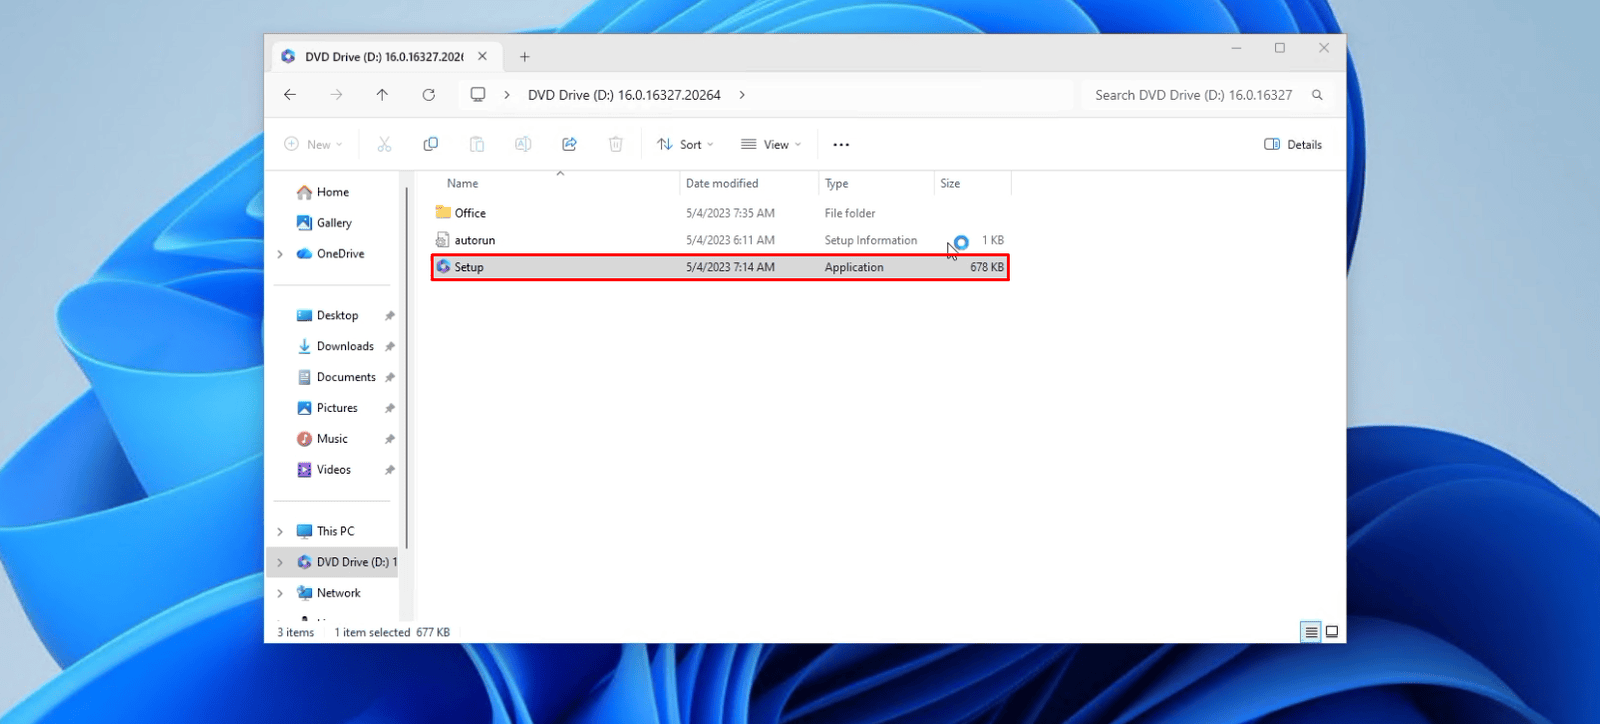This screenshot has width=1600, height=724.
Task: Open Downloads in navigation pane
Action: 335,347
